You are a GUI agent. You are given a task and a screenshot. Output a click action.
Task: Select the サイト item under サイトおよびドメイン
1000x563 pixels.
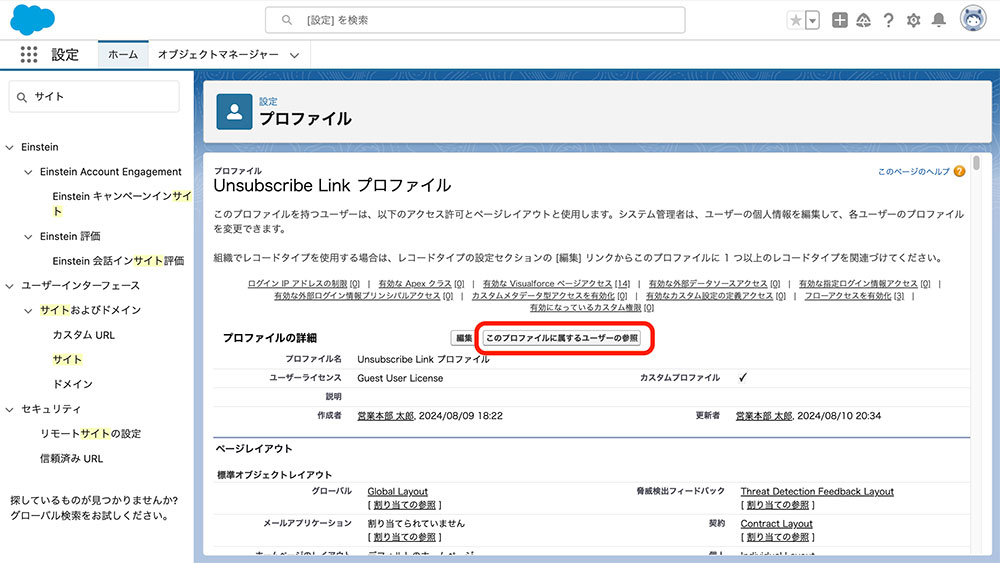click(x=67, y=360)
